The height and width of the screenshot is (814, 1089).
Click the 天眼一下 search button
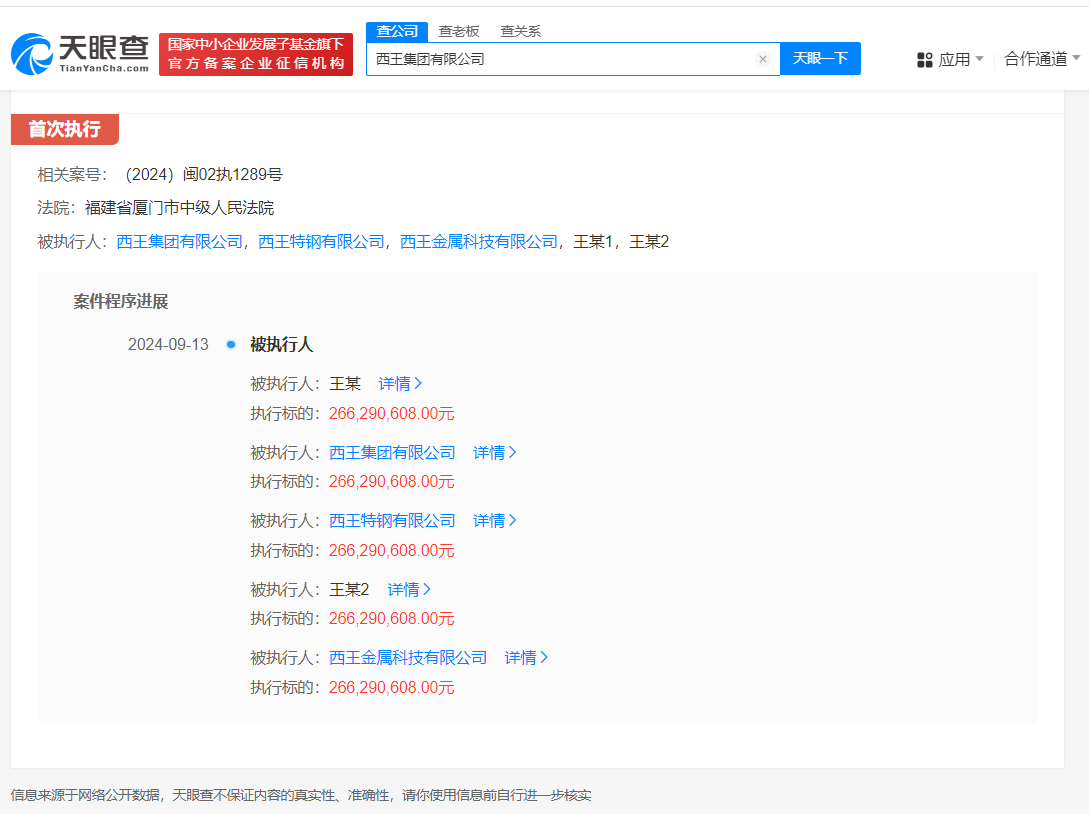[x=820, y=58]
